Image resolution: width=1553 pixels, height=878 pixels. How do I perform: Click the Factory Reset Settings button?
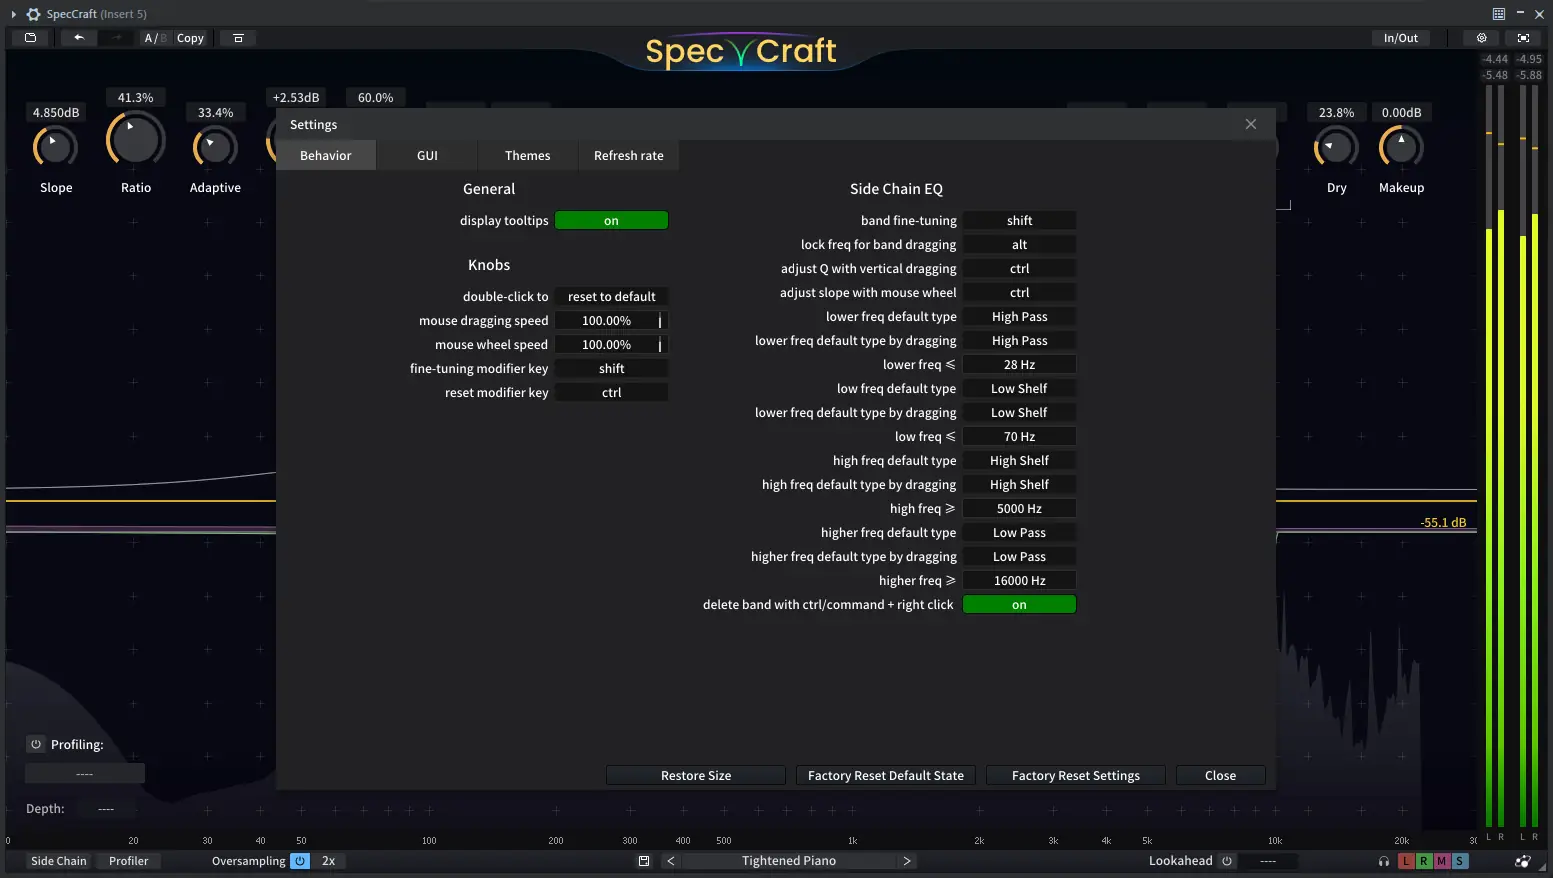pos(1075,775)
